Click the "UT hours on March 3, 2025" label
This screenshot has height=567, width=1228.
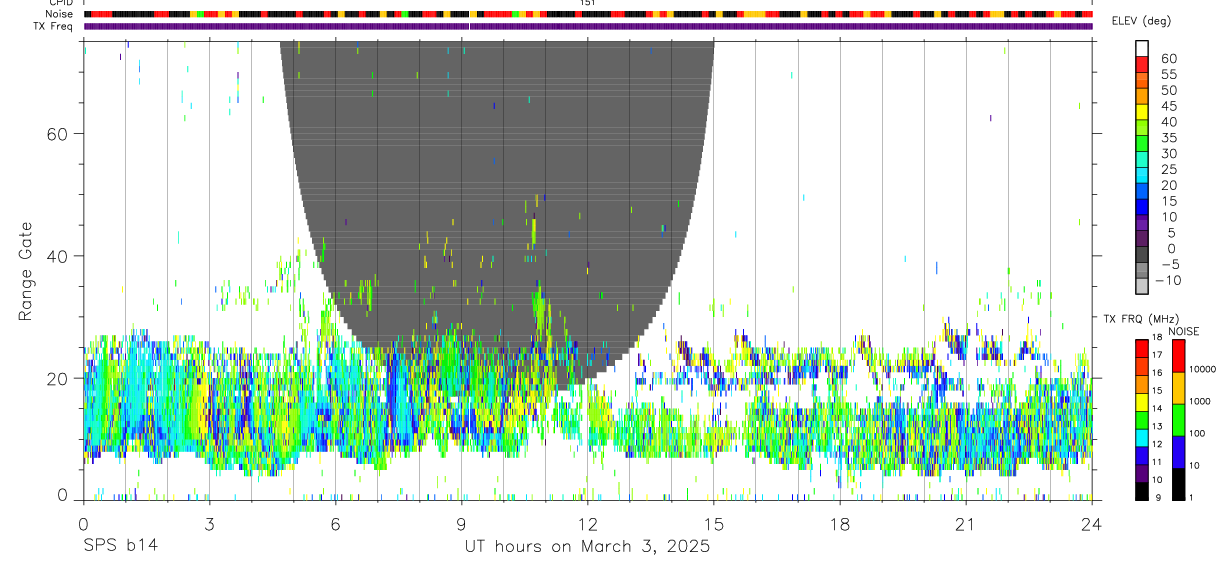tap(587, 547)
